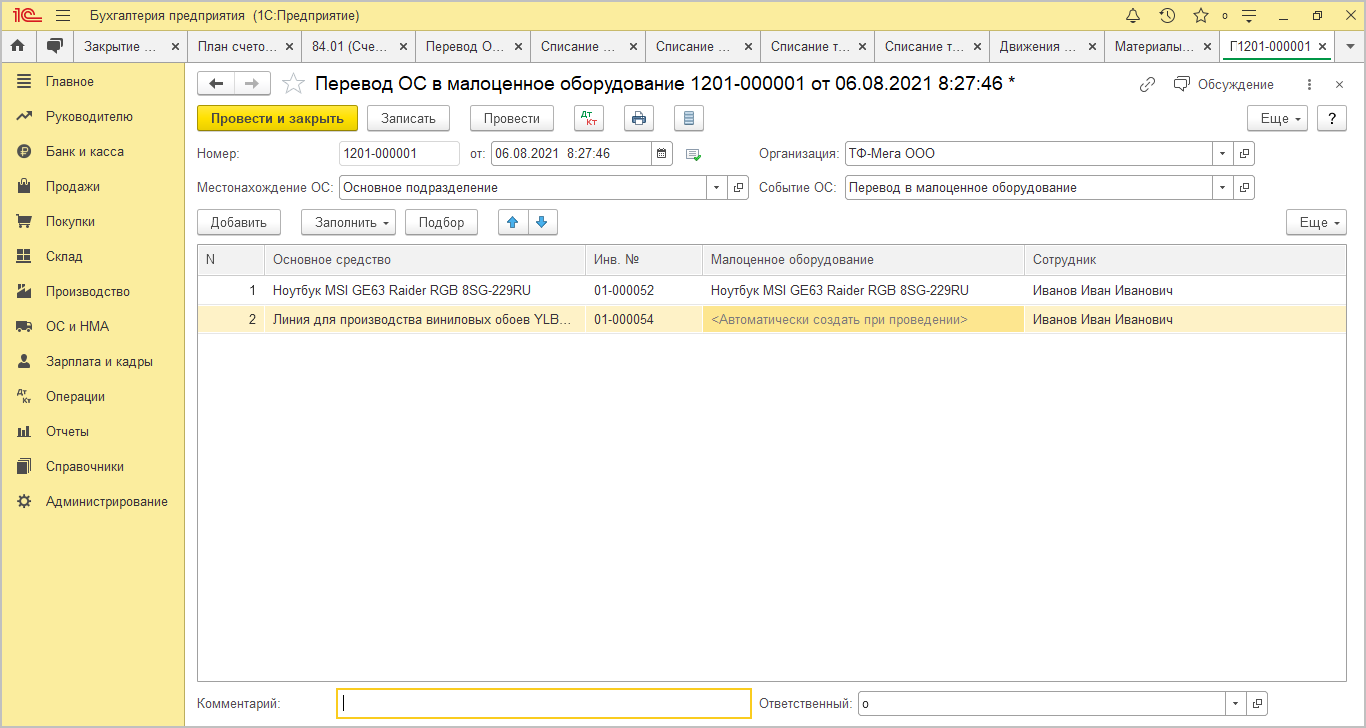1366x728 pixels.
Task: Focus the Комментарий input field
Action: [544, 704]
